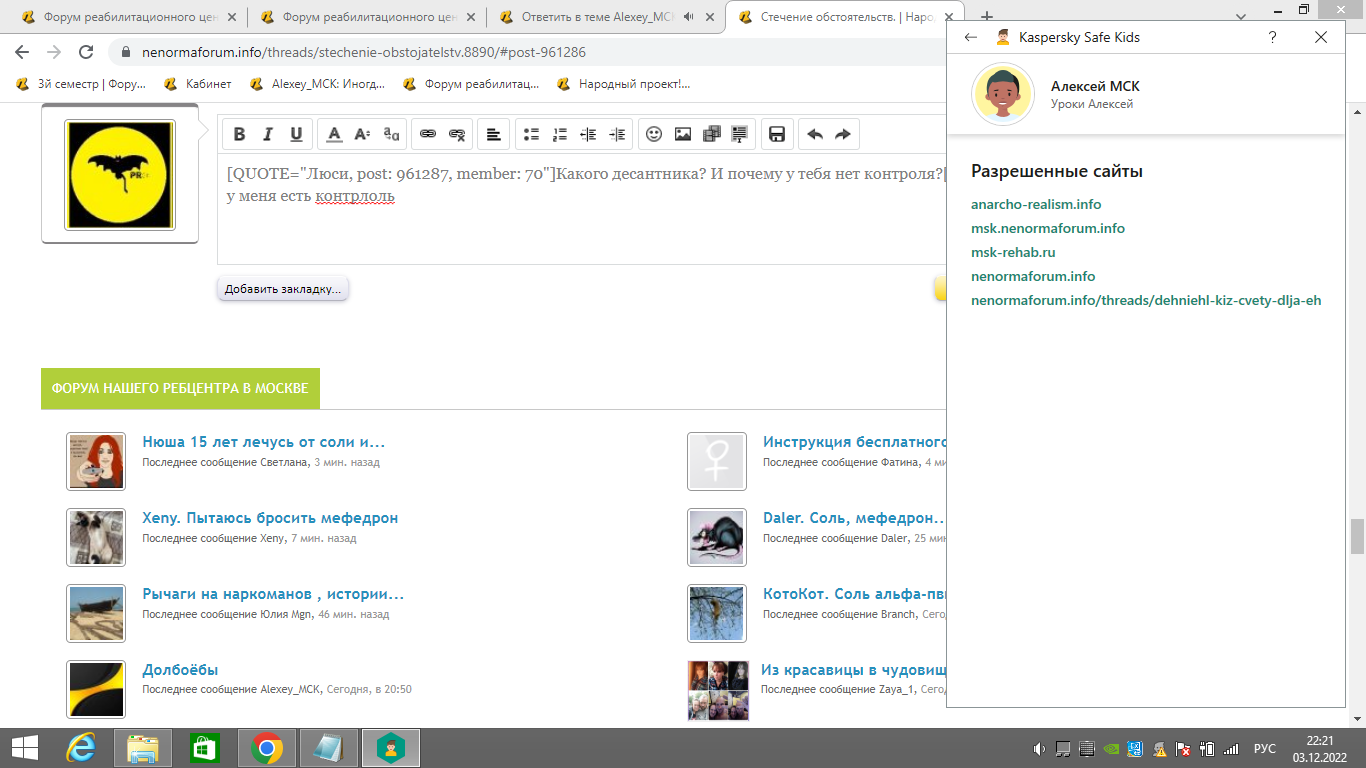The height and width of the screenshot is (768, 1366).
Task: Click the insert image icon
Action: tap(683, 134)
